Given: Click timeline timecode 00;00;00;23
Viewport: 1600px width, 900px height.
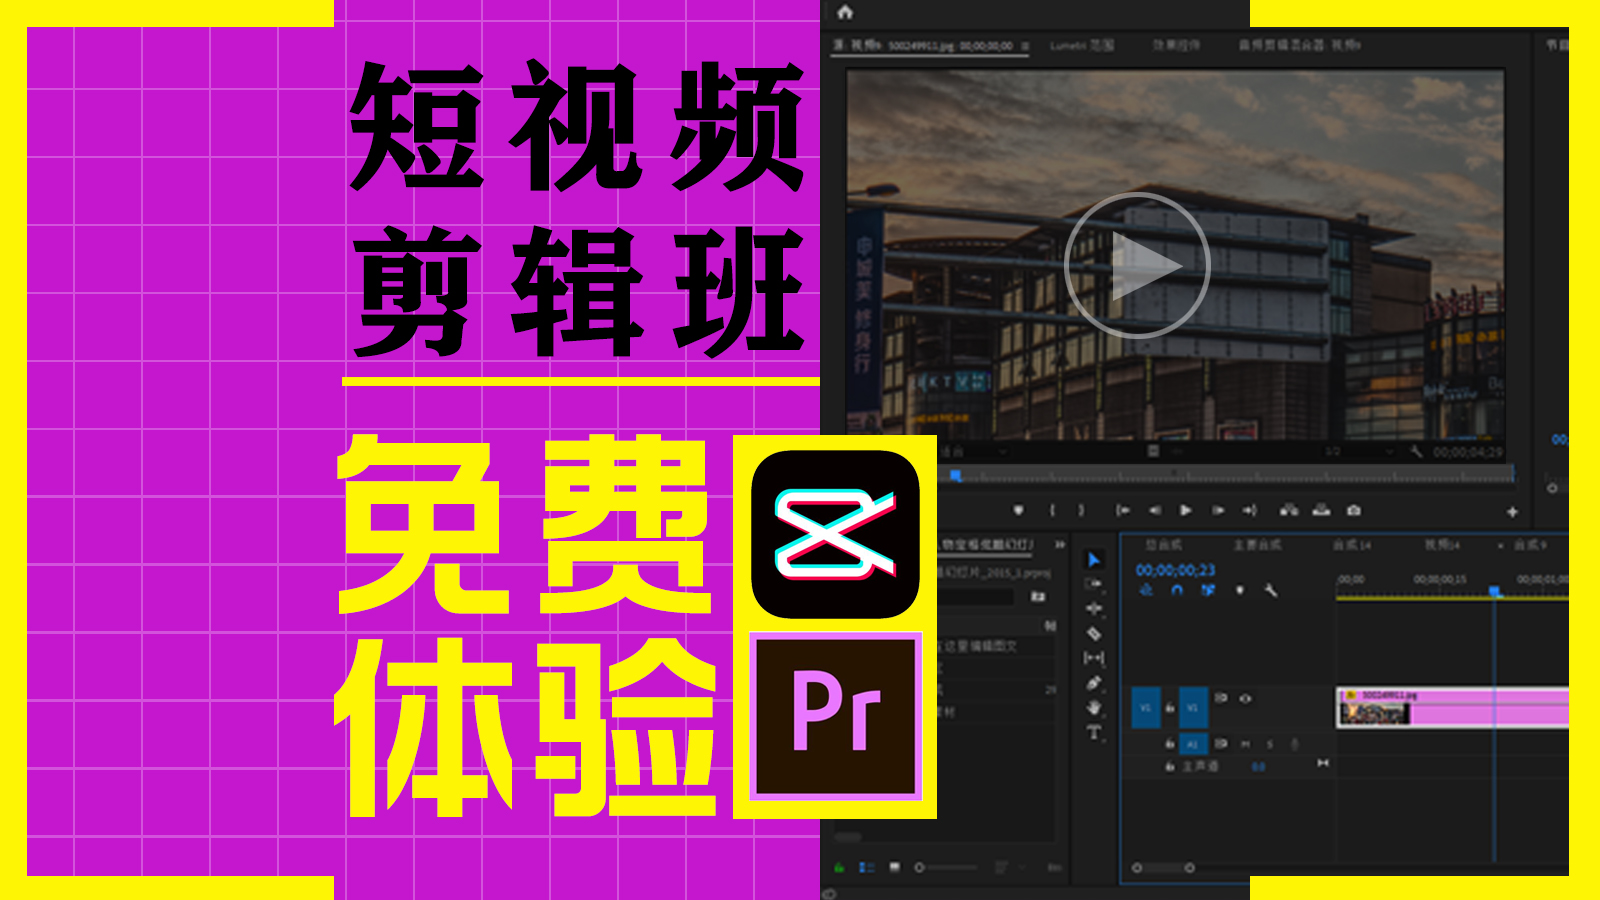Looking at the screenshot, I should pos(1176,570).
